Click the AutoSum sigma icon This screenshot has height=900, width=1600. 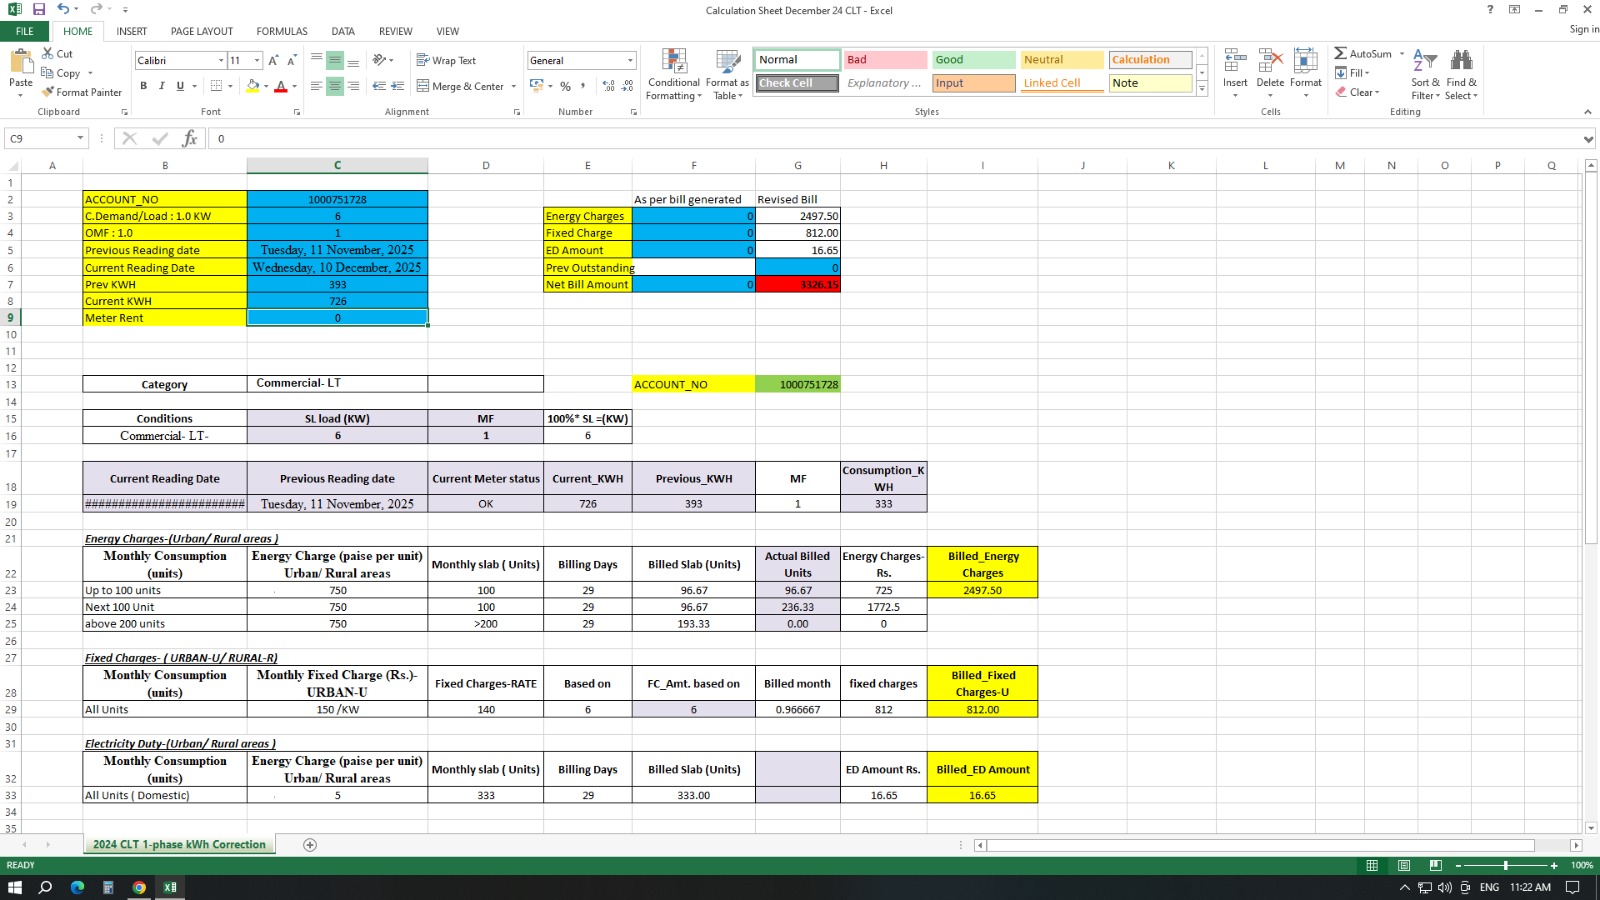[1340, 54]
